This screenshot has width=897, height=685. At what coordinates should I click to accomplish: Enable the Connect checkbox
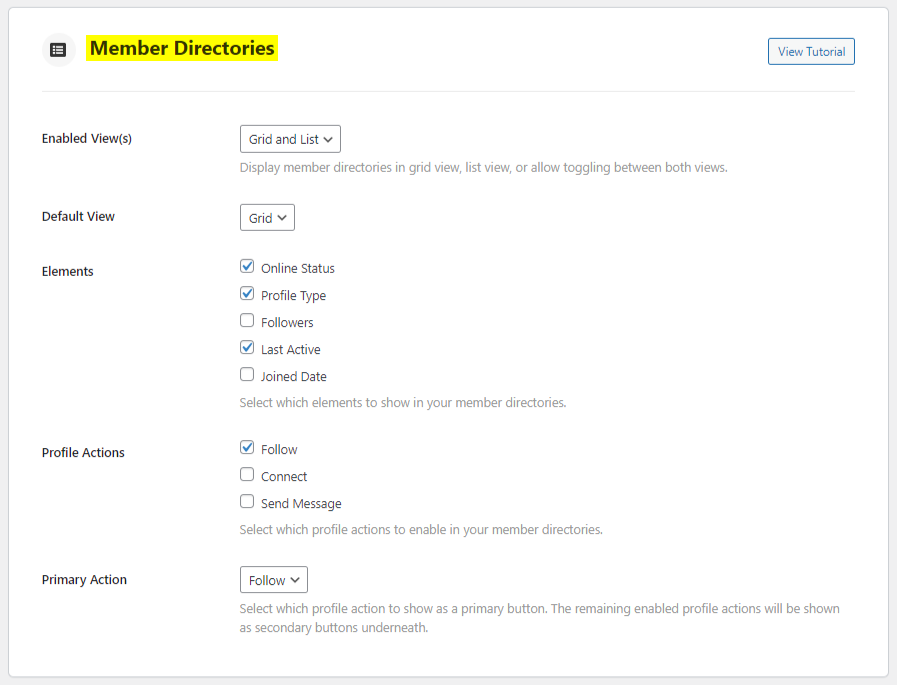coord(247,475)
